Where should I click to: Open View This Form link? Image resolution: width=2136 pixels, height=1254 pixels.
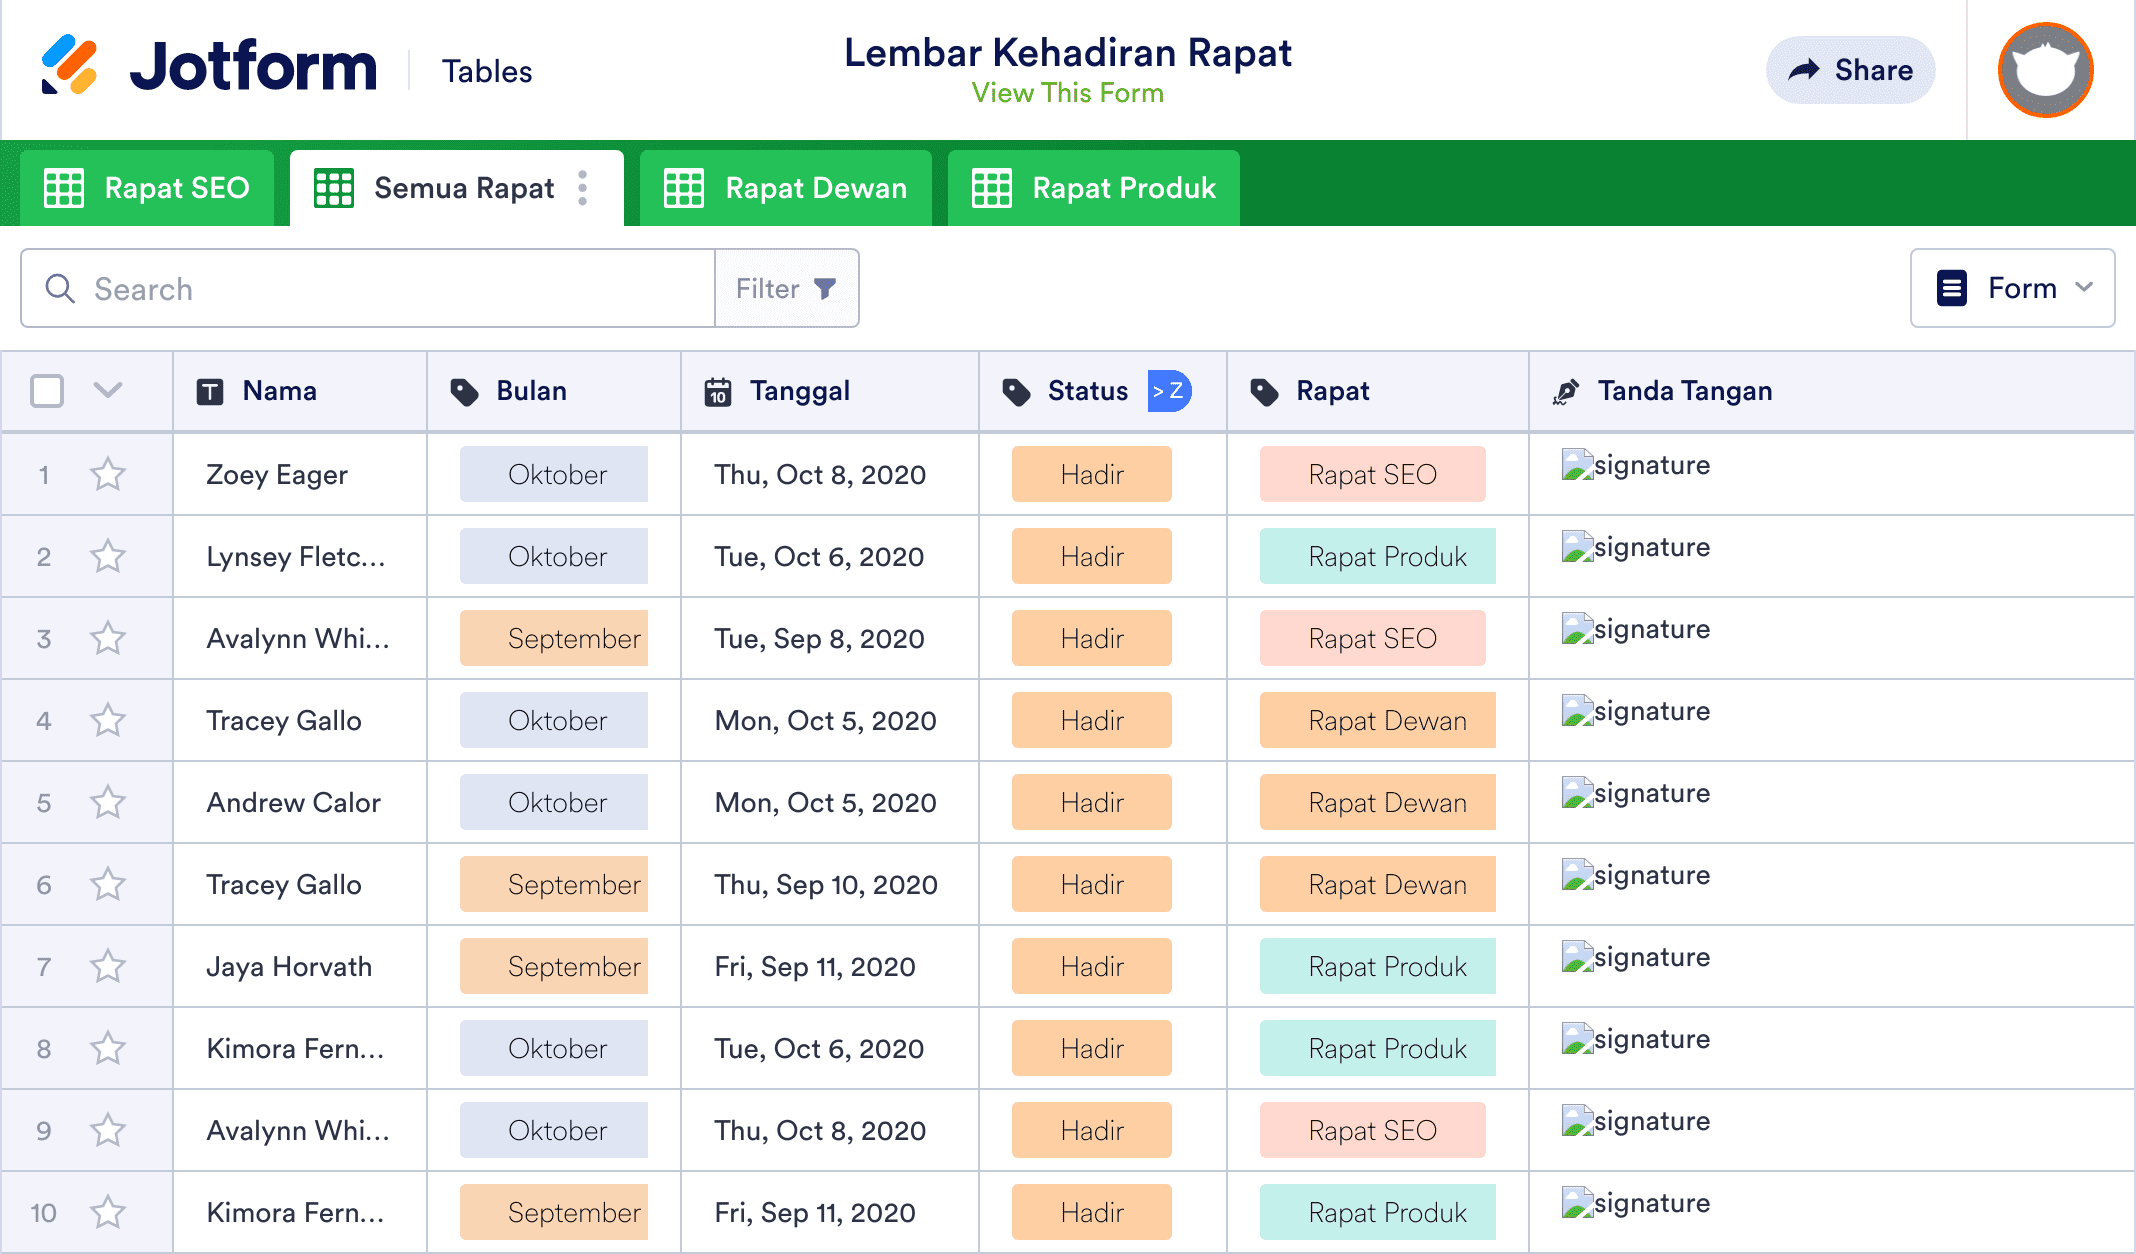[1068, 93]
